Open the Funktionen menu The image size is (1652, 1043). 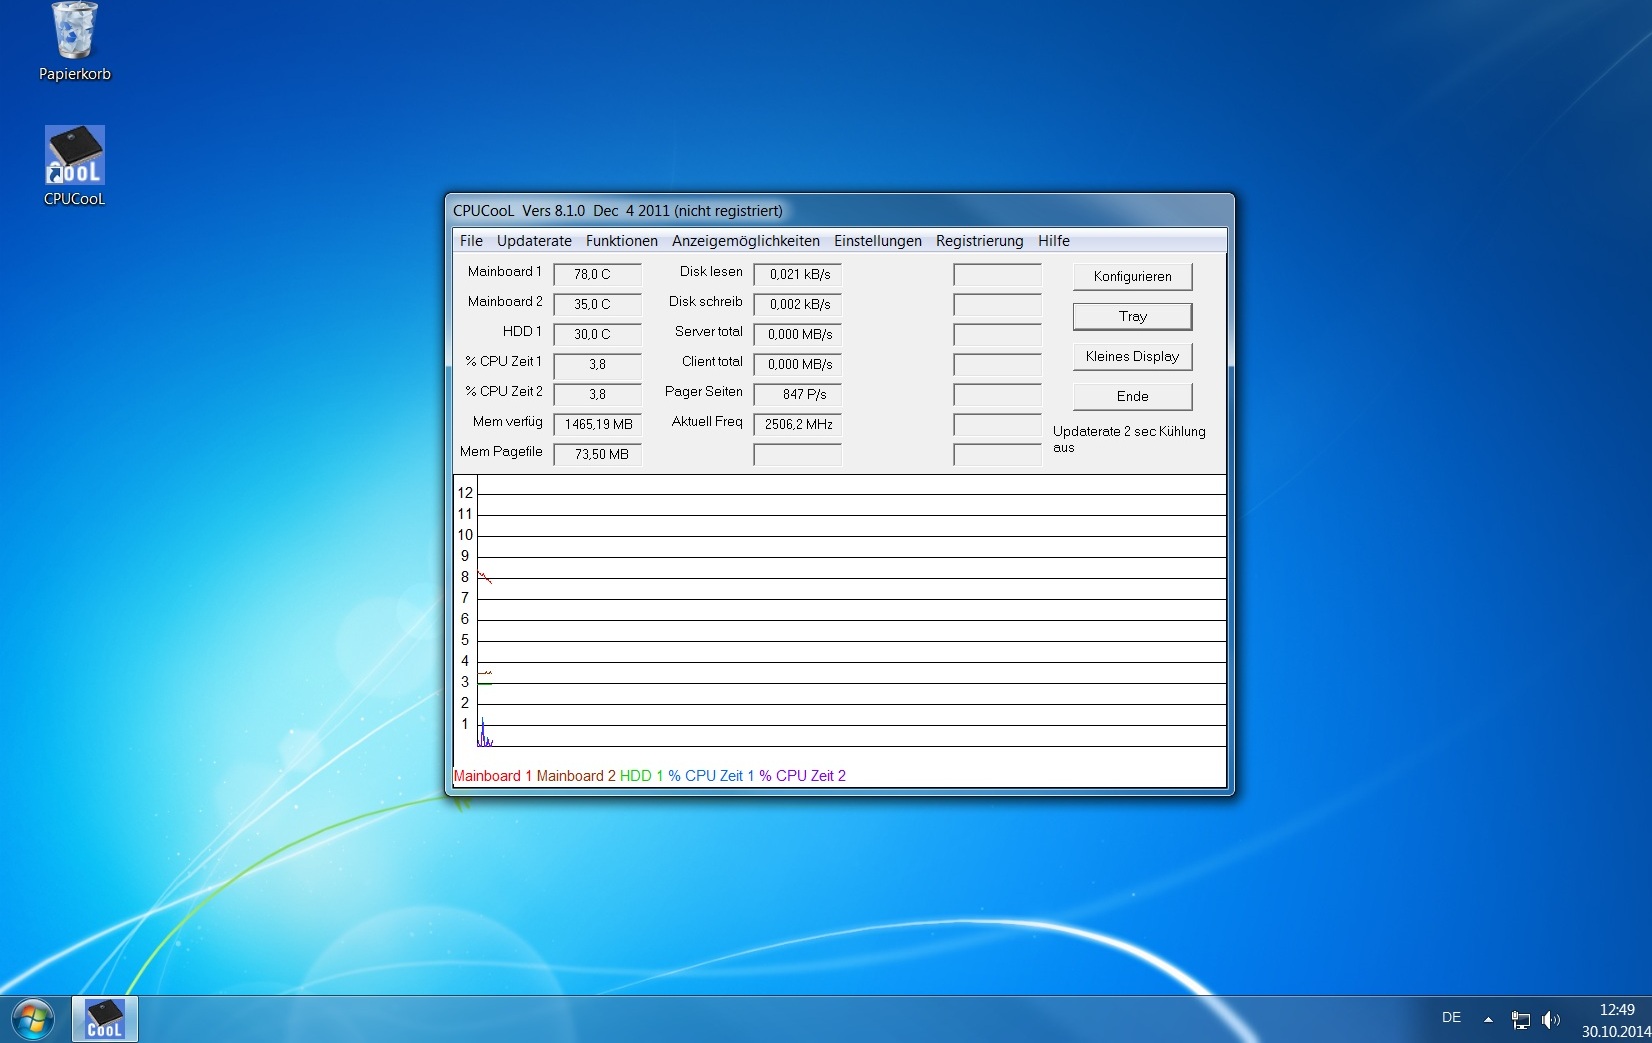click(x=621, y=241)
